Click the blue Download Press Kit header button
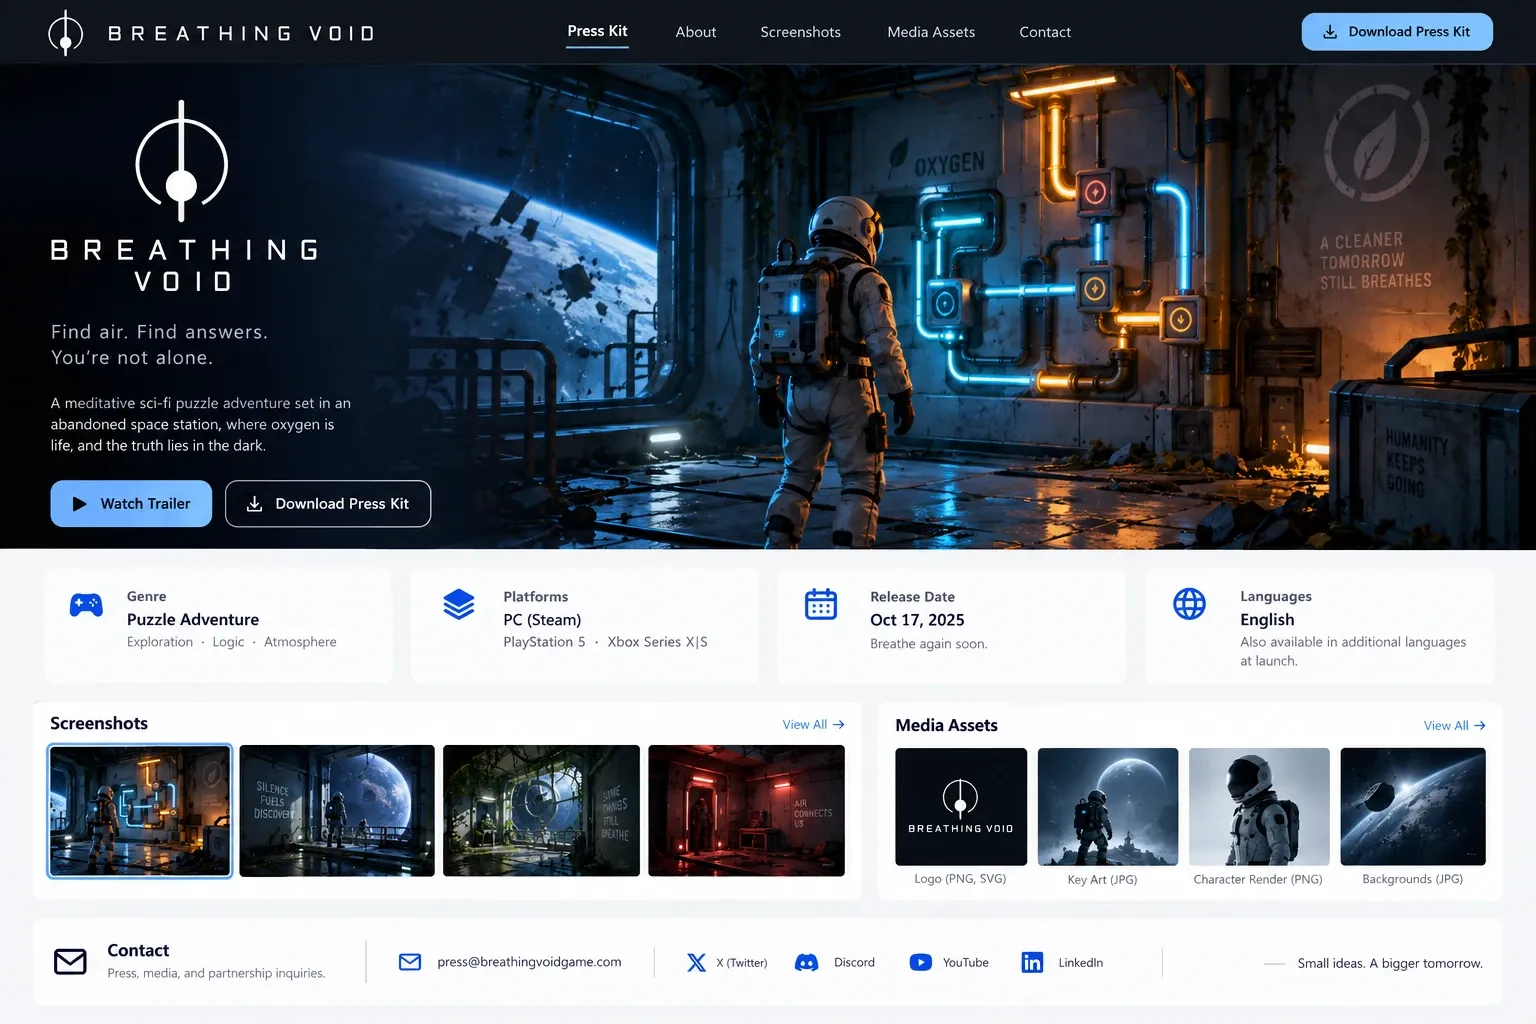This screenshot has width=1536, height=1024. pos(1397,32)
